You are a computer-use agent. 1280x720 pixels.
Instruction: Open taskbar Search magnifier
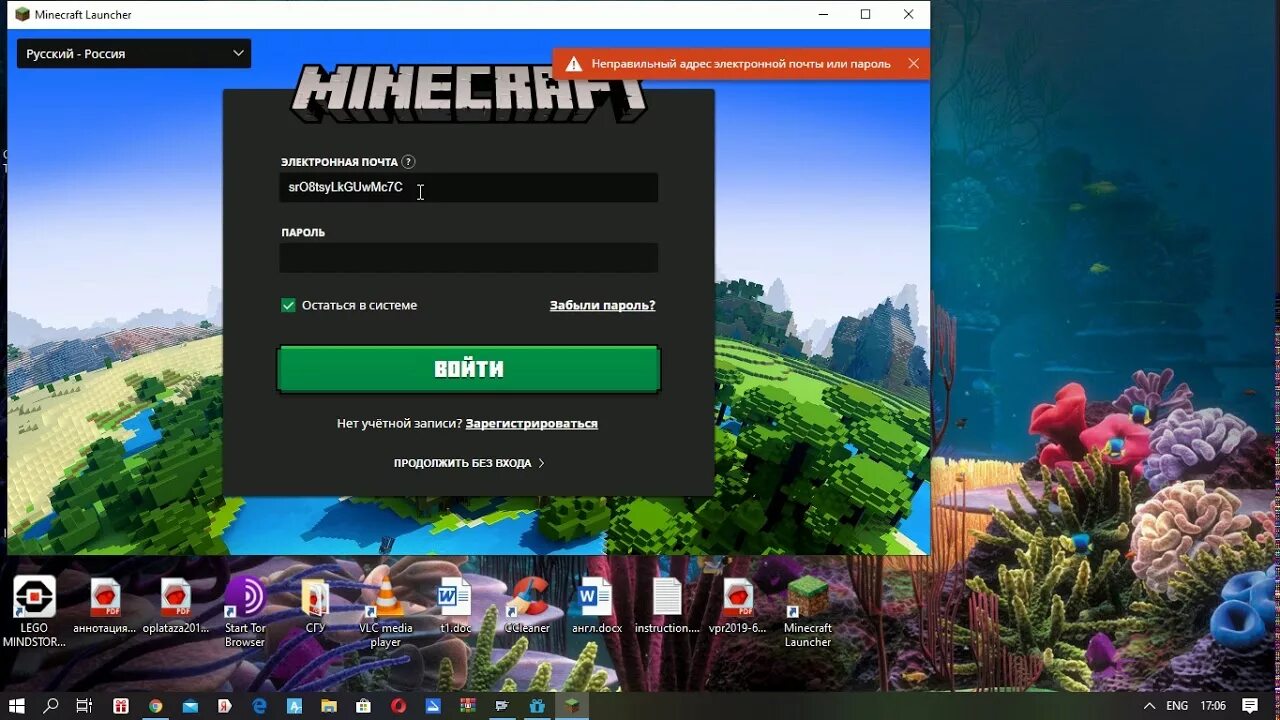pos(51,705)
